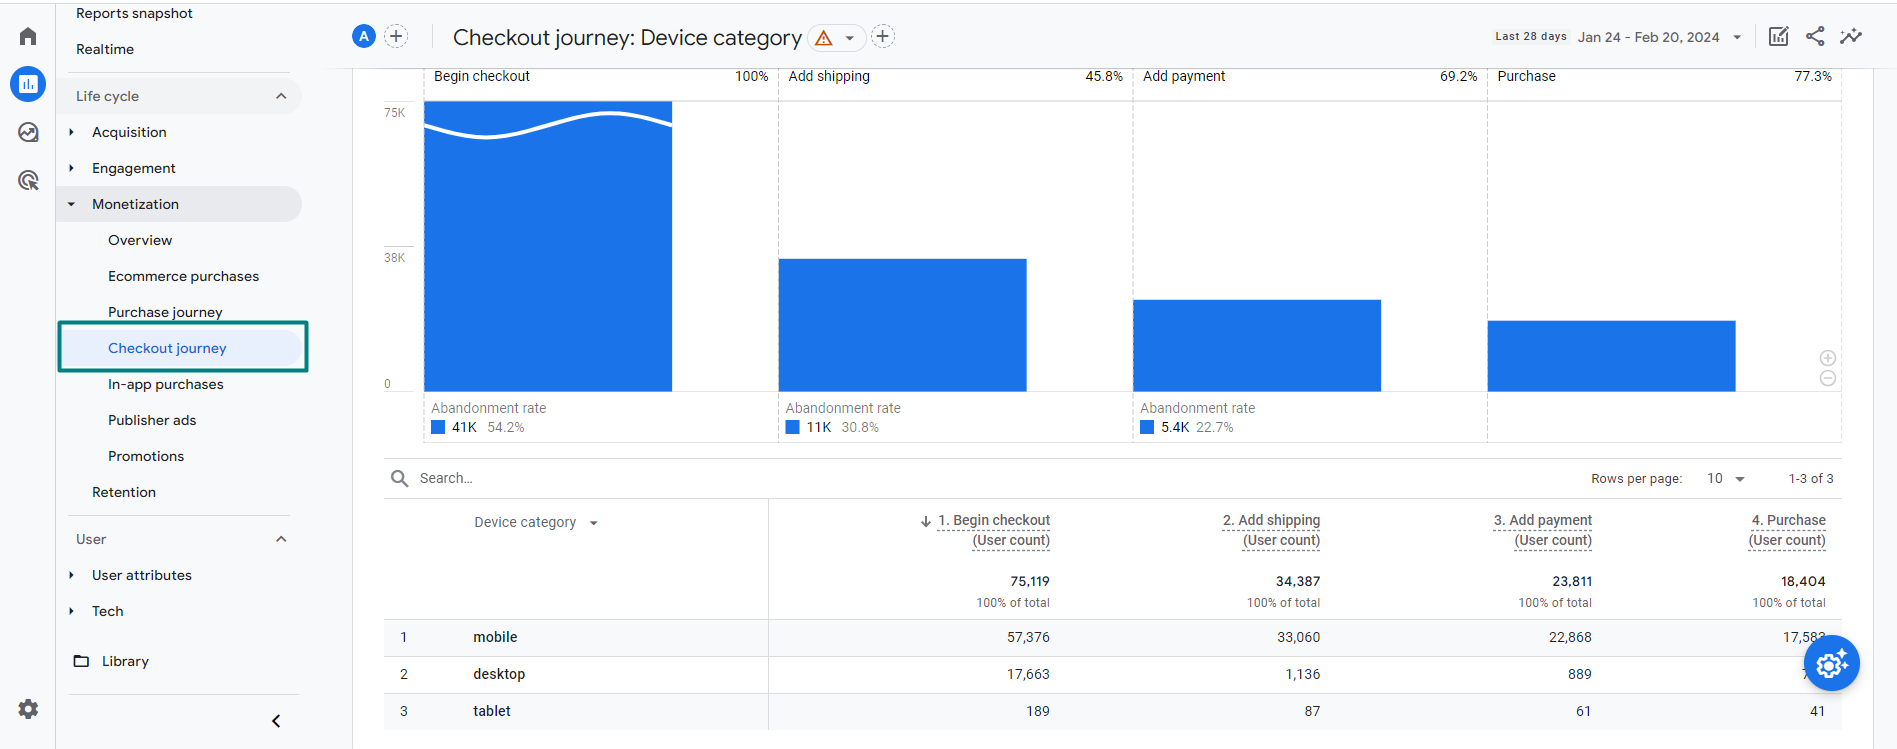The height and width of the screenshot is (749, 1897).
Task: Click the date range Jan 24 - Feb 20, 2024
Action: (1648, 37)
